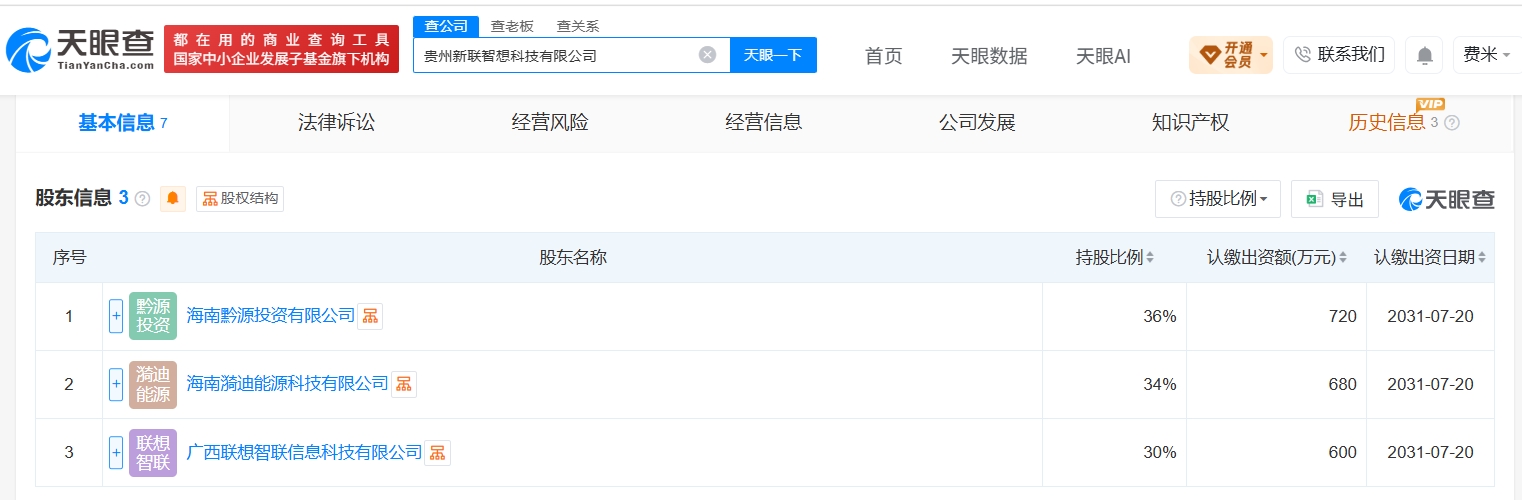The width and height of the screenshot is (1522, 500).
Task: Click help icon beside 历史信息 tab
Action: [x=1452, y=123]
